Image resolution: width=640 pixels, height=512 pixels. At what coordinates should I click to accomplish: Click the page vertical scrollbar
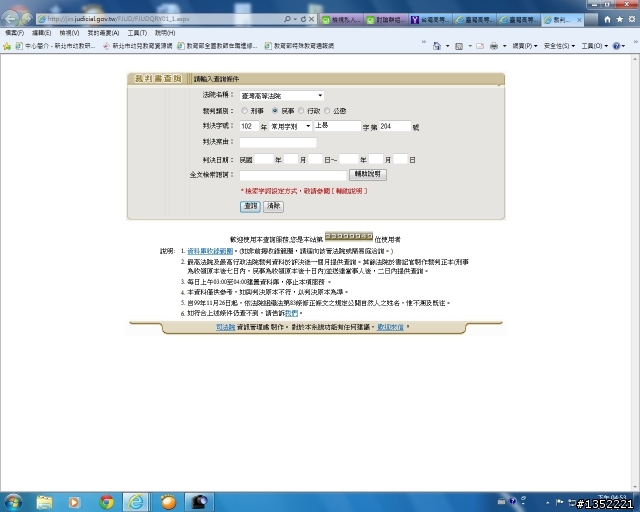(636, 273)
